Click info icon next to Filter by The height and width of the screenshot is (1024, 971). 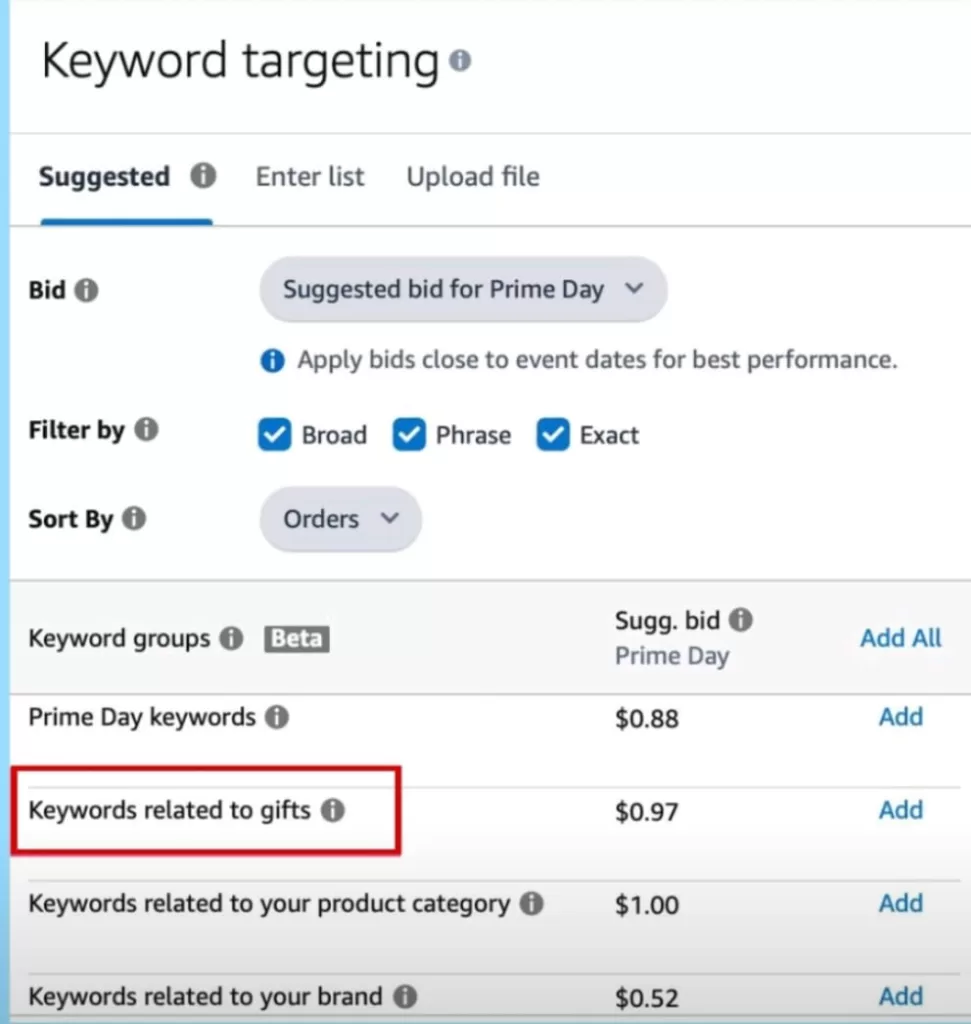[146, 430]
